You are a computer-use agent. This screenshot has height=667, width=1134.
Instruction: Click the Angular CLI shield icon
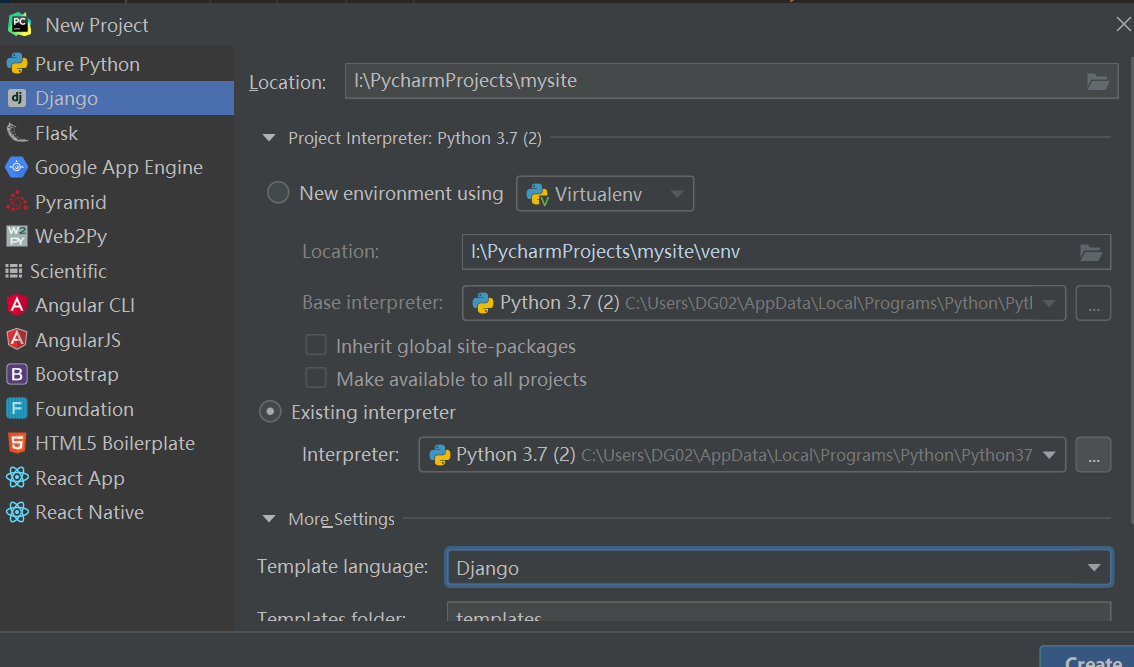pyautogui.click(x=17, y=305)
